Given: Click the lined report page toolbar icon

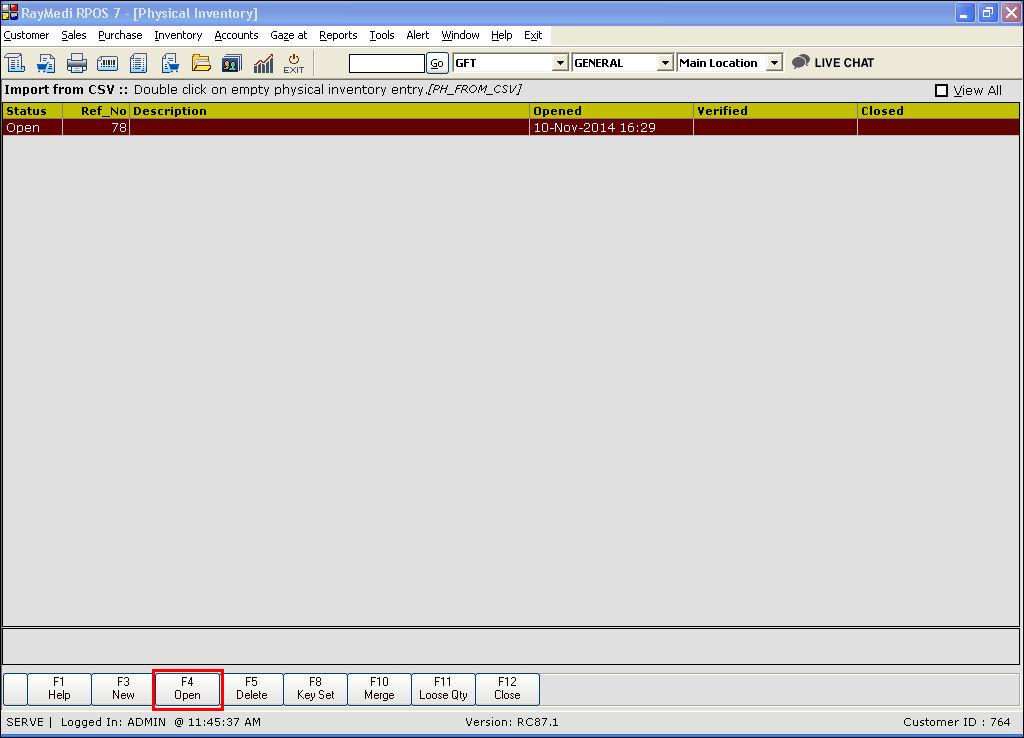Looking at the screenshot, I should coord(138,63).
